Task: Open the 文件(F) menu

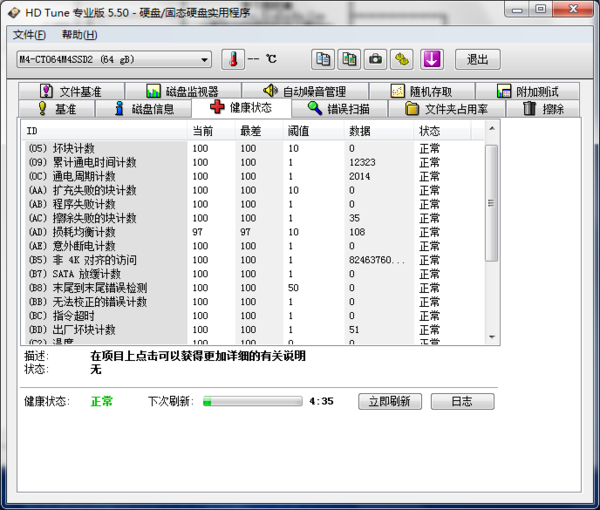Action: (x=29, y=35)
